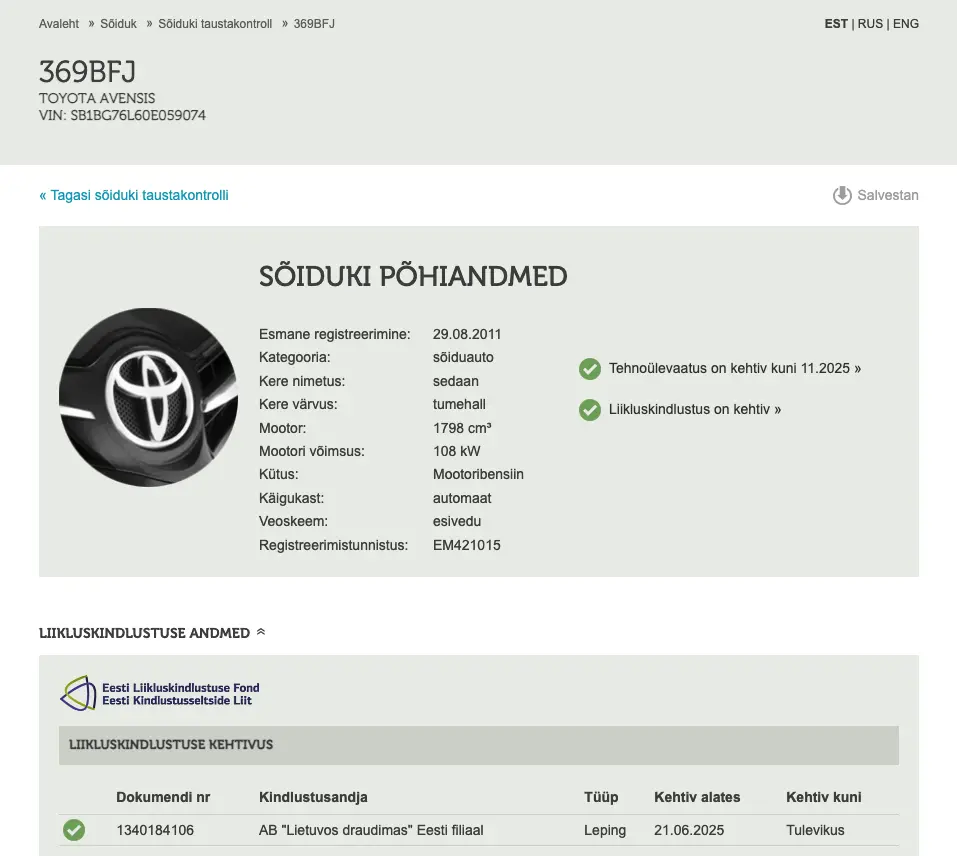Open Avaleht breadcrumb link
The height and width of the screenshot is (856, 957).
pyautogui.click(x=59, y=24)
